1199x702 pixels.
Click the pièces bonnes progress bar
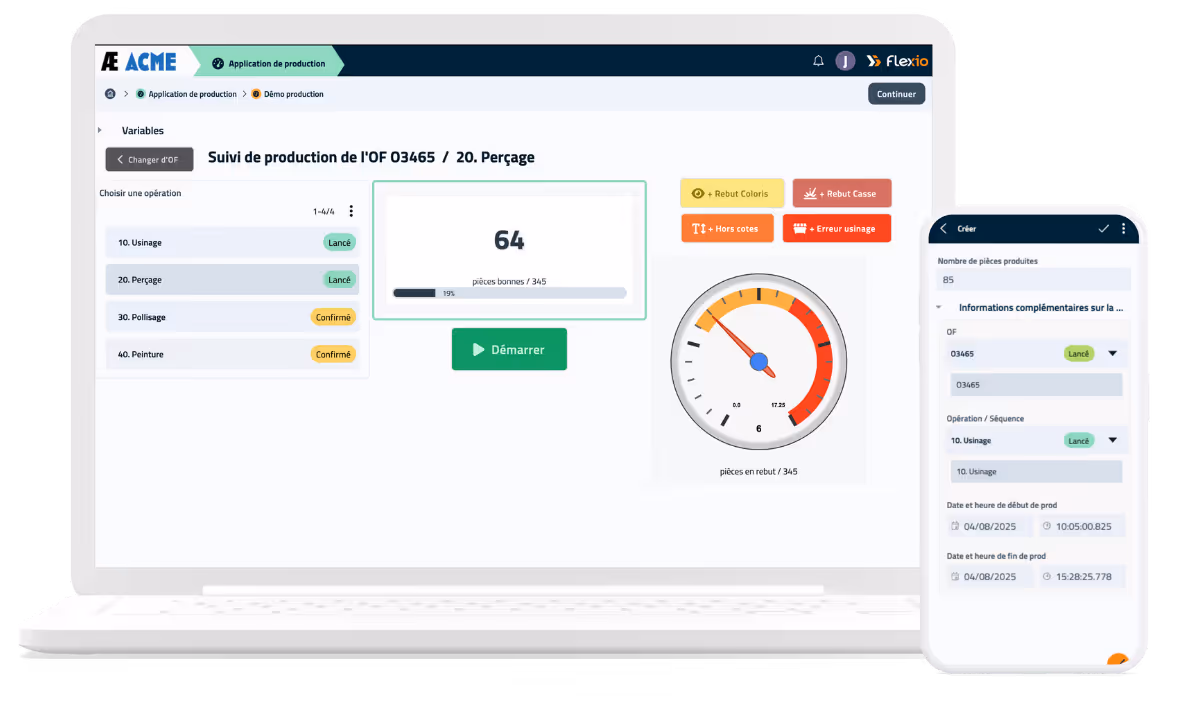[509, 293]
